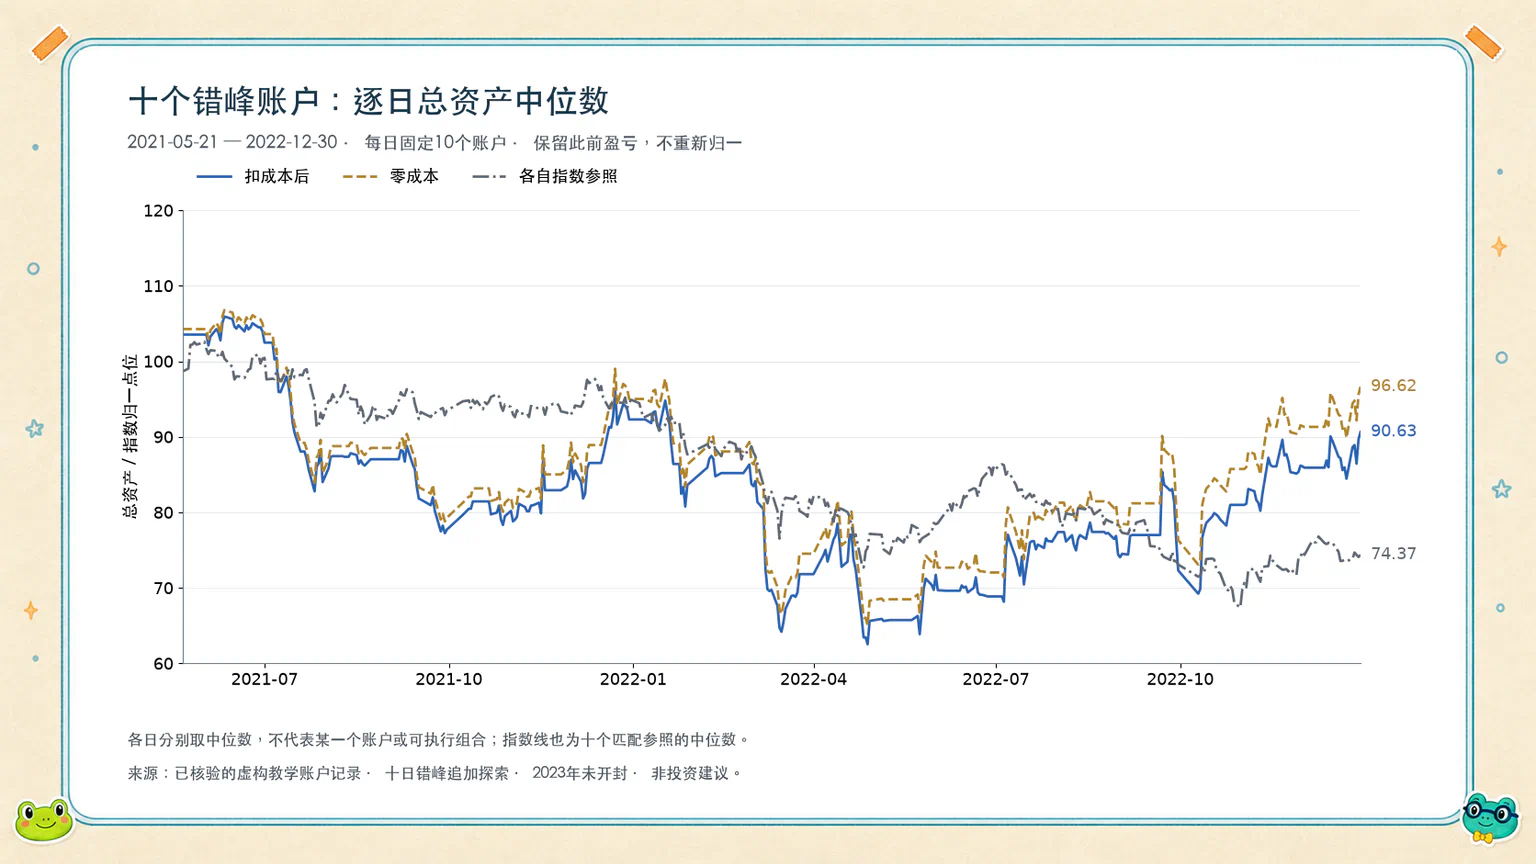Select the legend label 扣成本后
Screen dimensions: 1536x864
[x=277, y=176]
